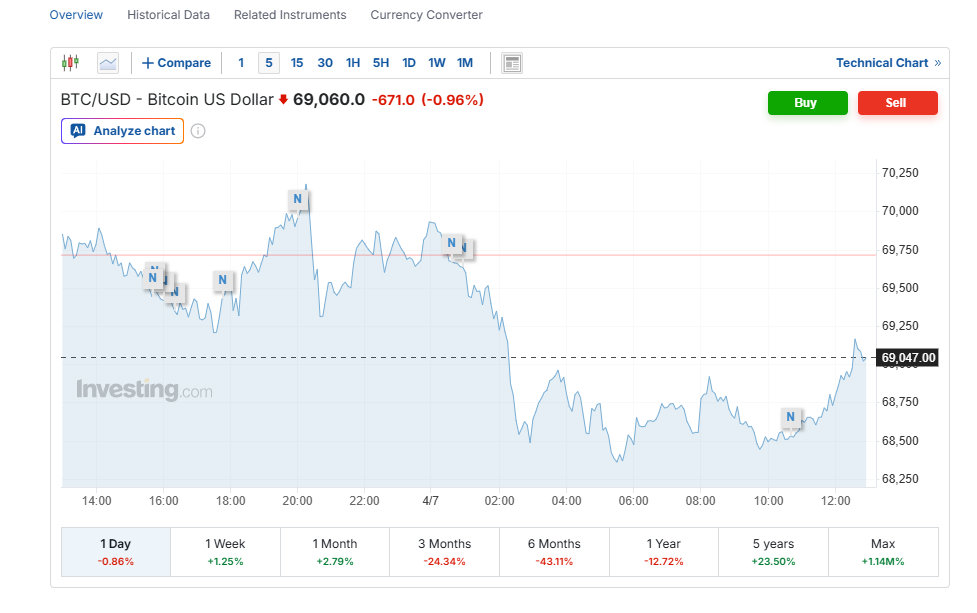Click the current price label 69,047.00
977x613 pixels.
[x=909, y=358]
